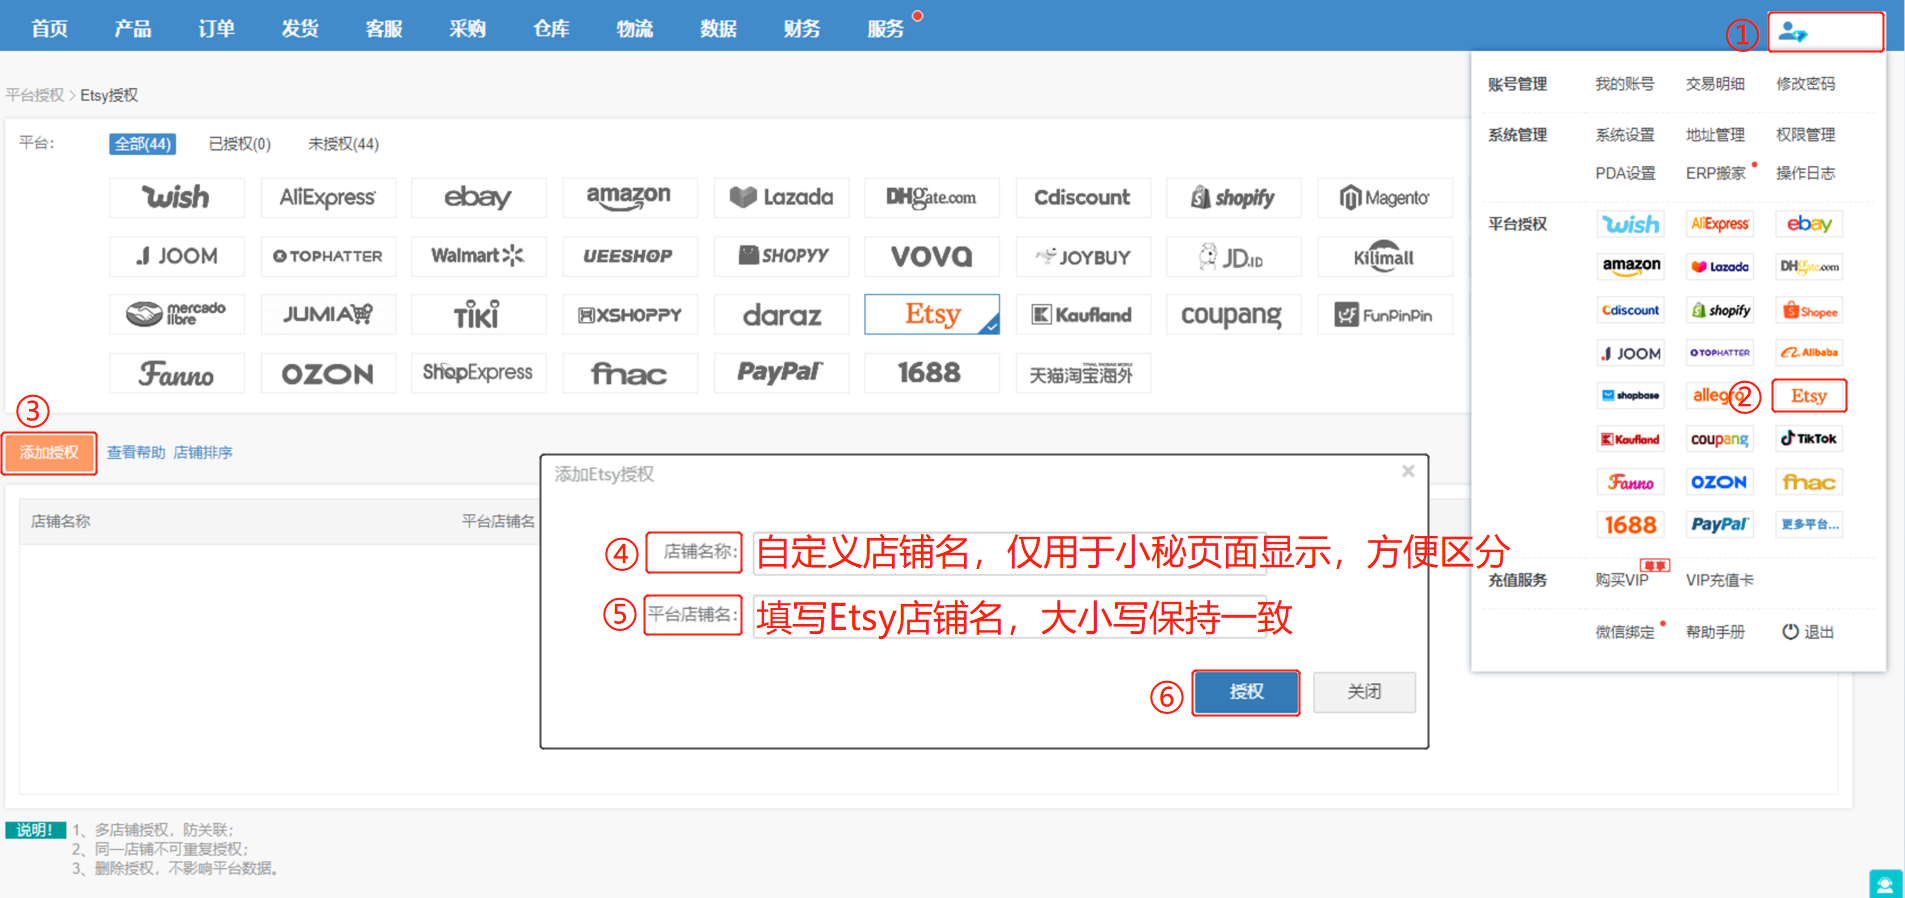Select the Wish platform logo in main grid
This screenshot has width=1905, height=898.
pyautogui.click(x=176, y=197)
